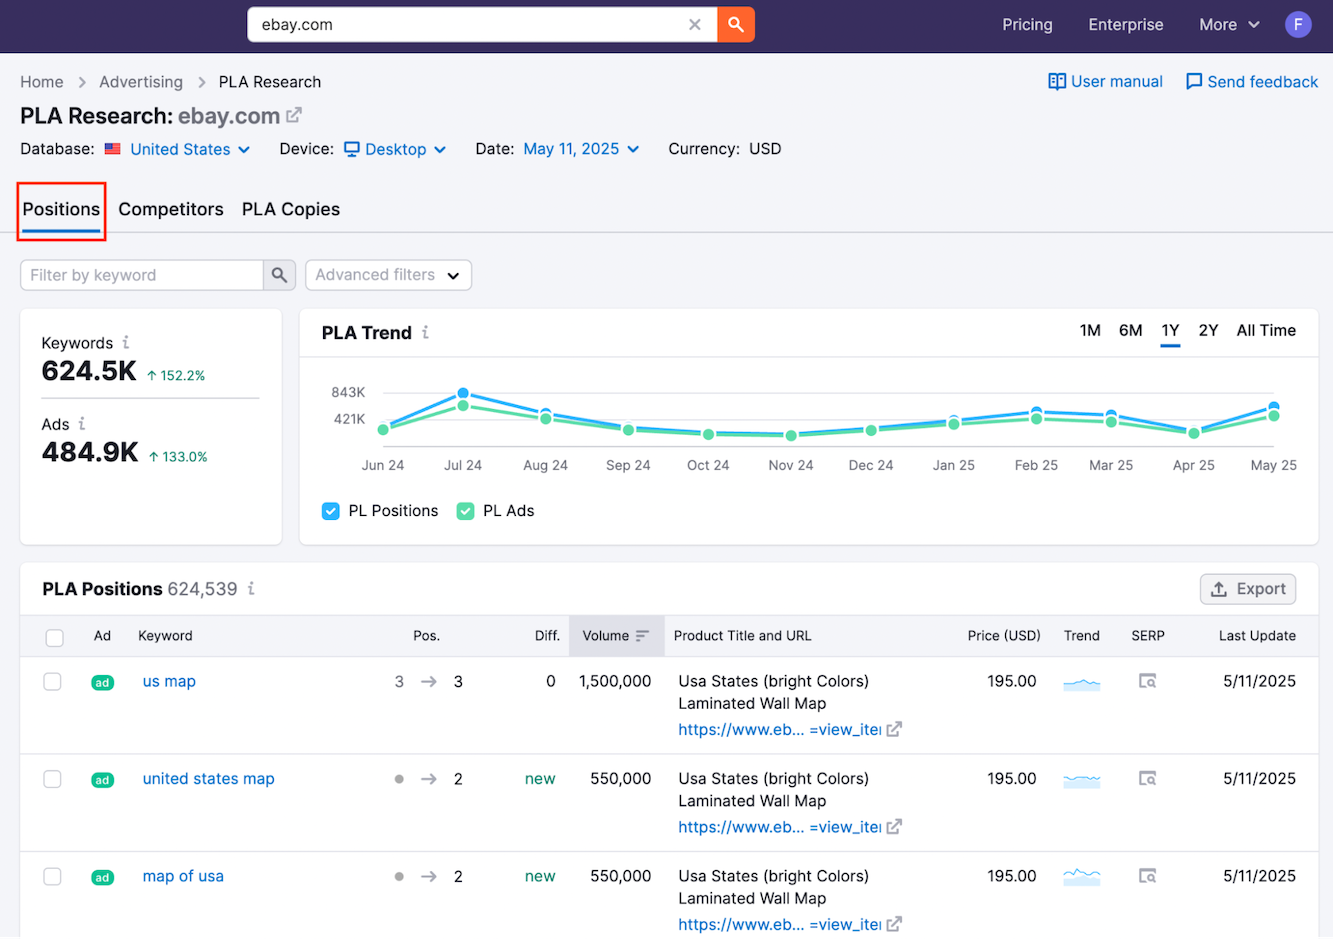Open the Desktop device dropdown
Screen dimensions: 1333x939
tap(395, 149)
